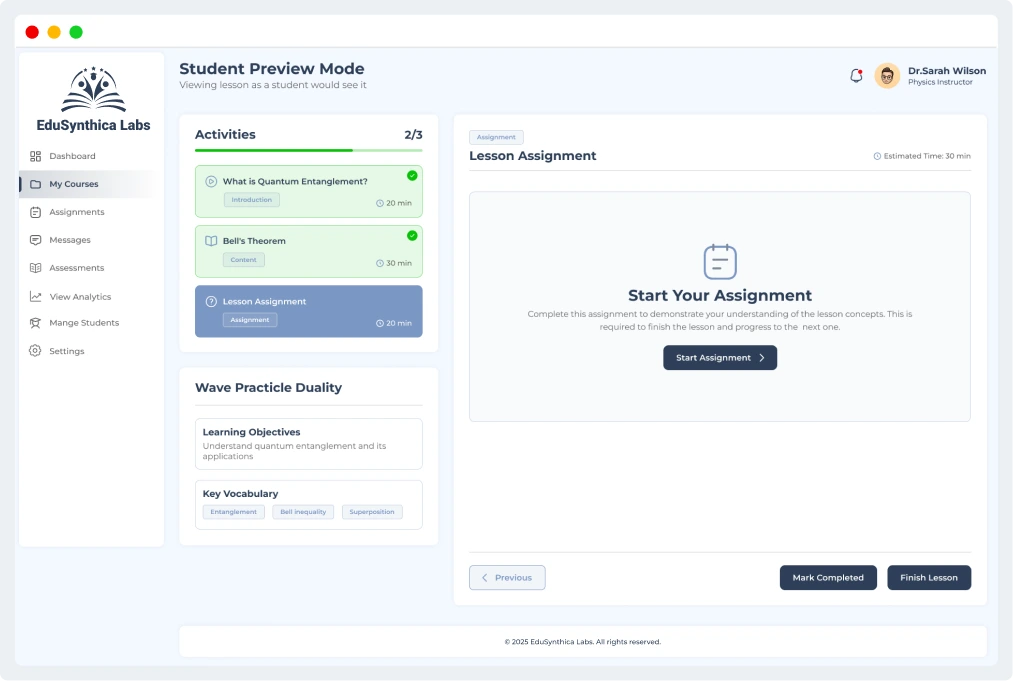This screenshot has width=1013, height=681.
Task: Open Manage Students section
Action: [x=84, y=323]
